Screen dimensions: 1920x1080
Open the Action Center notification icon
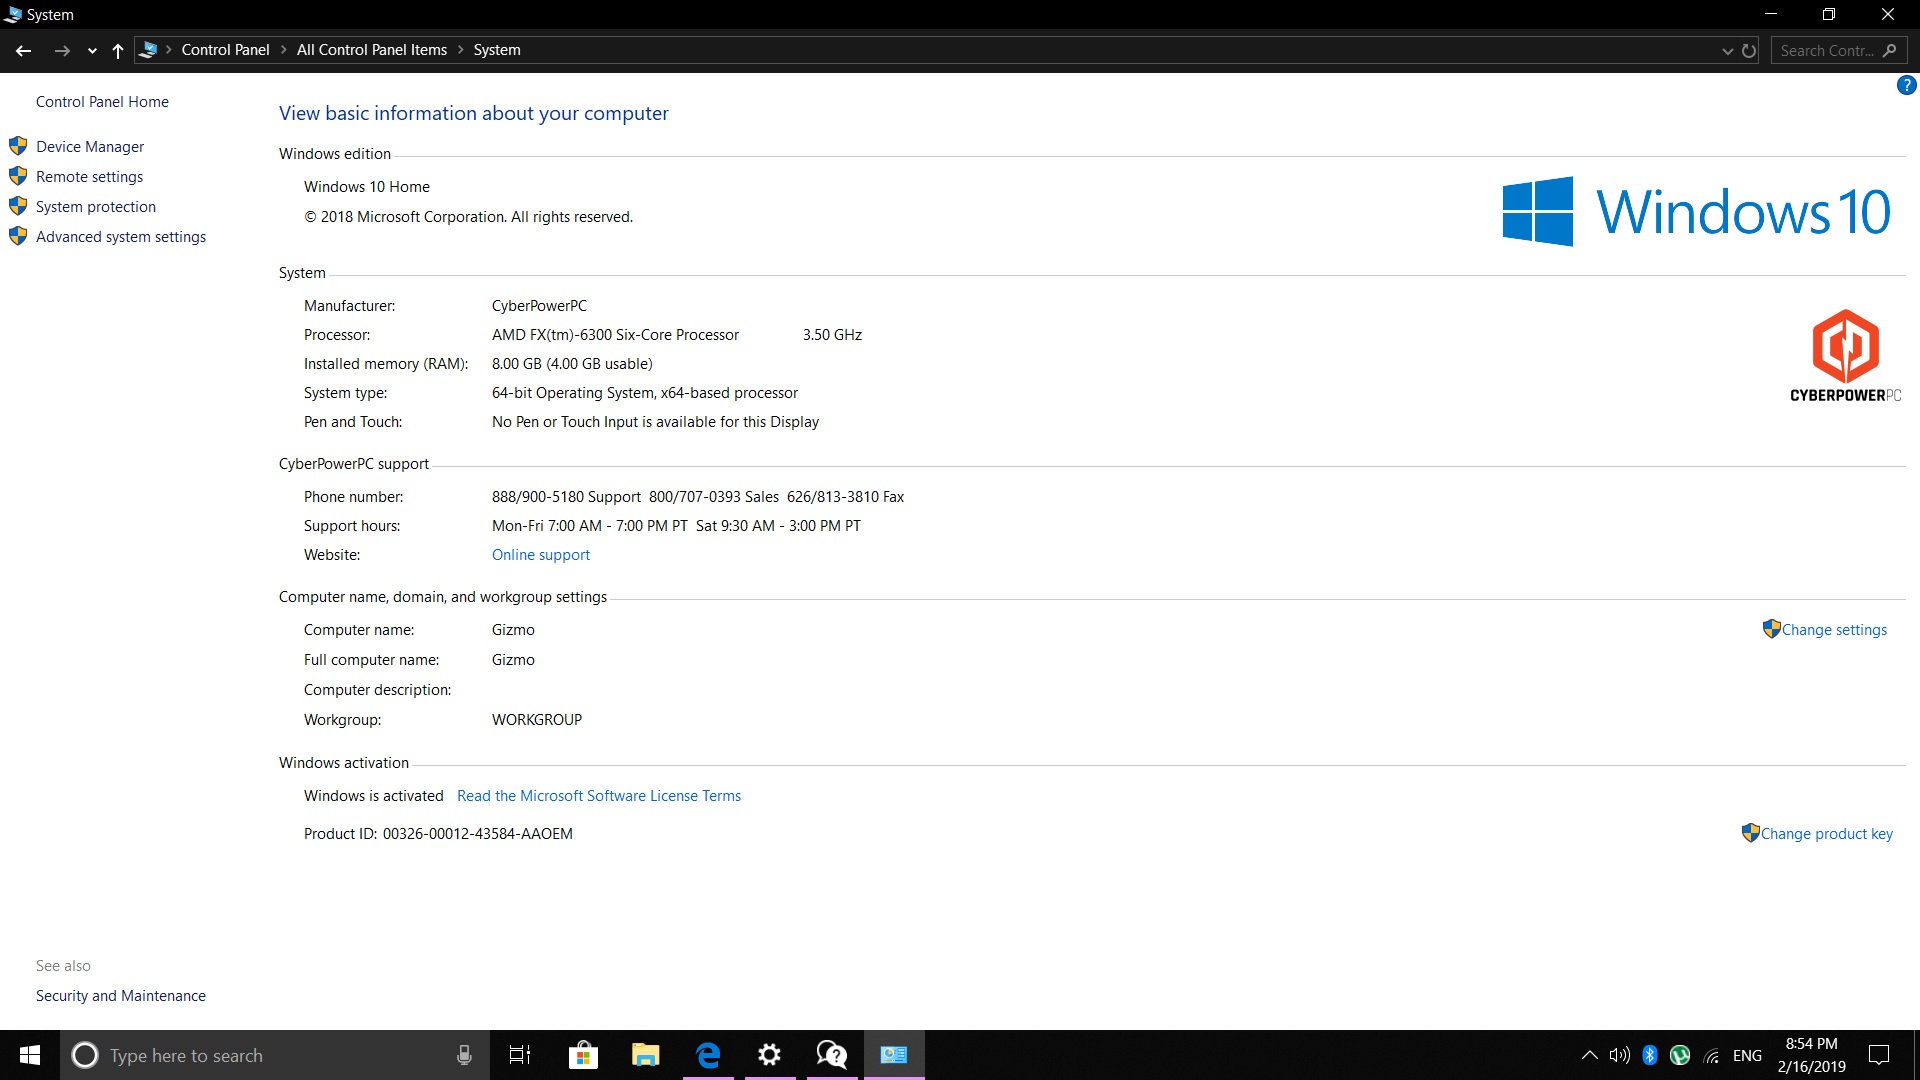[1879, 1055]
